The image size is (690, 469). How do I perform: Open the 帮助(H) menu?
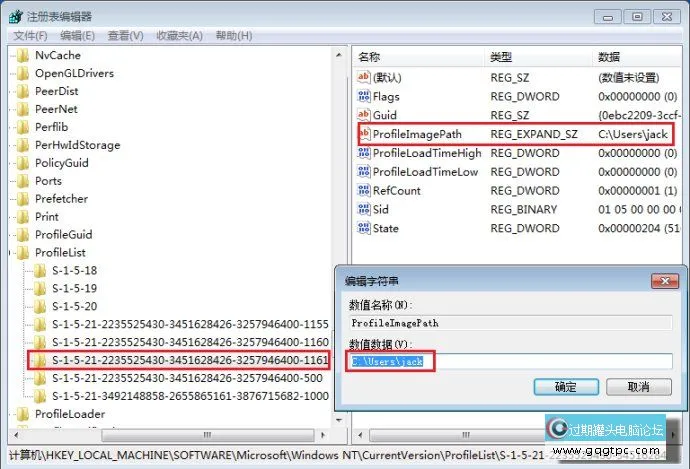click(234, 36)
